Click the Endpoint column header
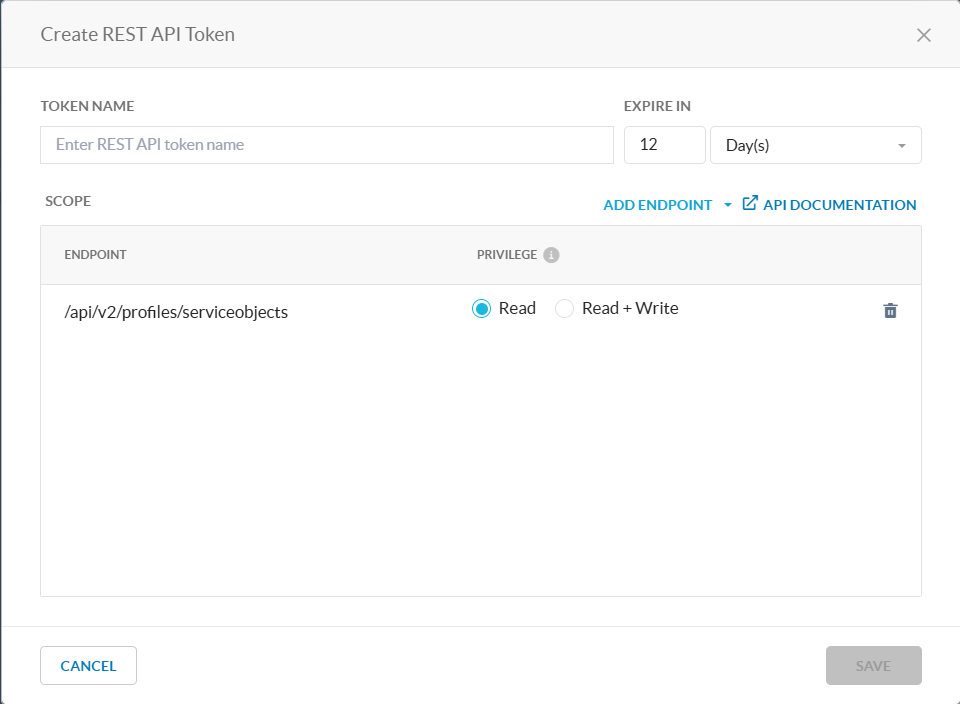The image size is (960, 704). [x=95, y=254]
